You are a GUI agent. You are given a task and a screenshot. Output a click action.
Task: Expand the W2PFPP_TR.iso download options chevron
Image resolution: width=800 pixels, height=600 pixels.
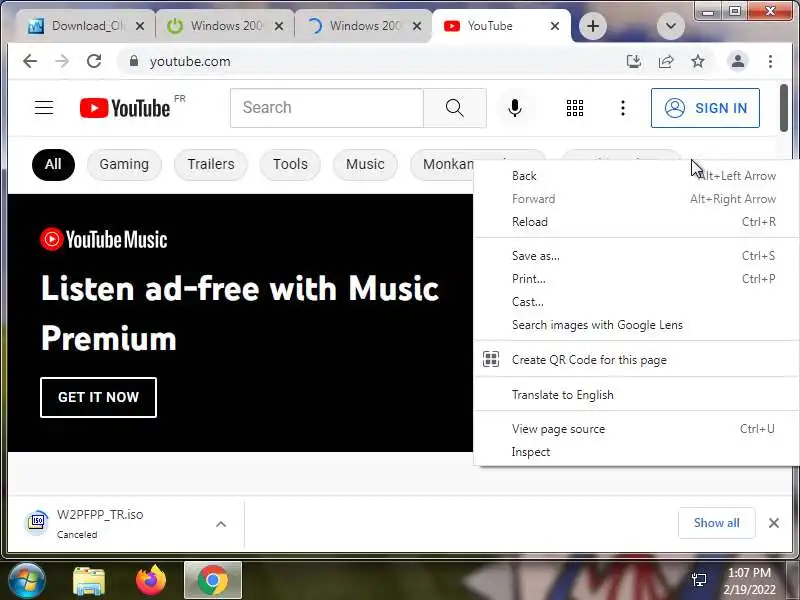221,524
